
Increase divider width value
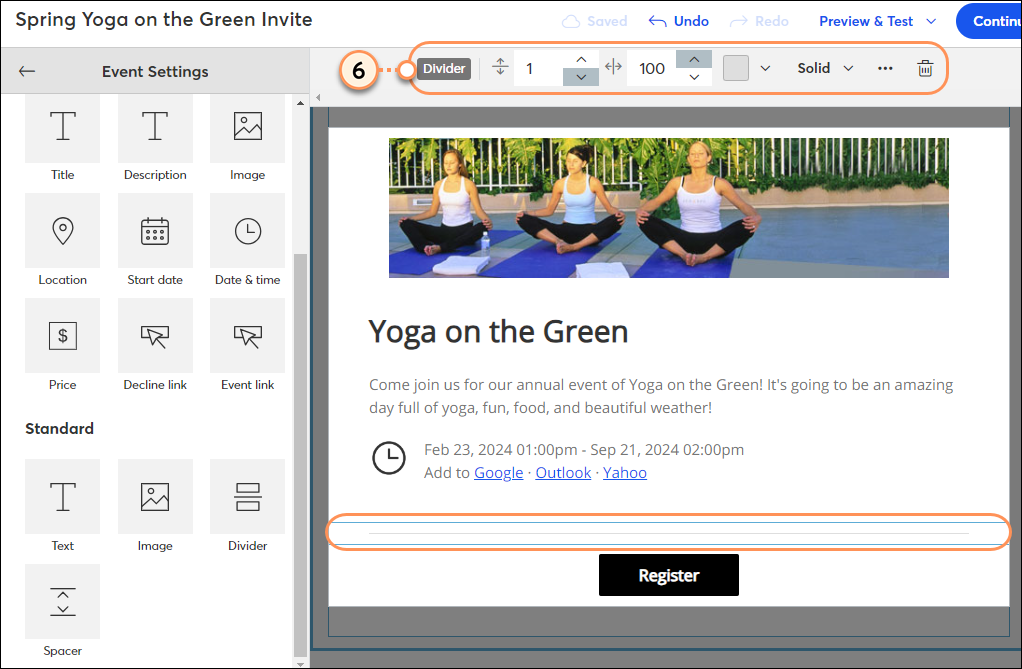694,59
